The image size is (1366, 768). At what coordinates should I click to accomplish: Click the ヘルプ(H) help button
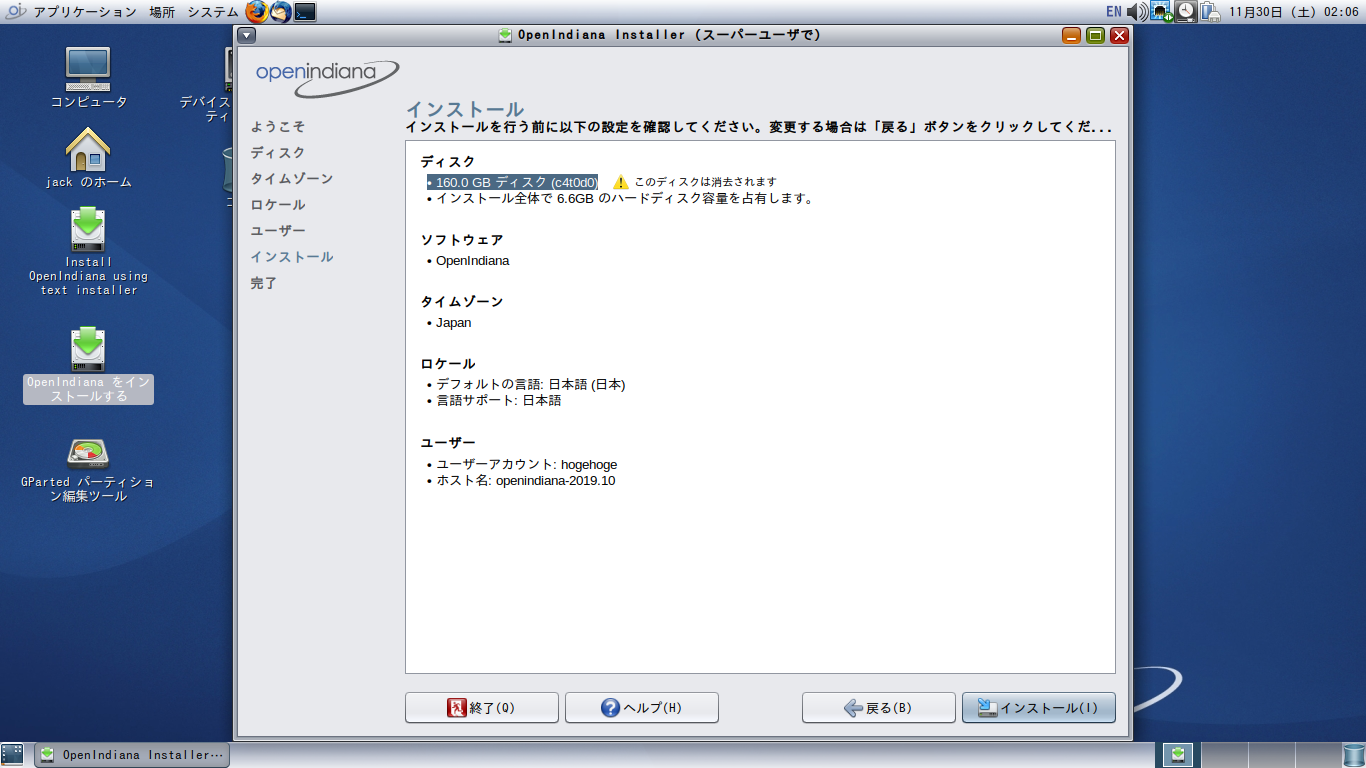[x=641, y=707]
